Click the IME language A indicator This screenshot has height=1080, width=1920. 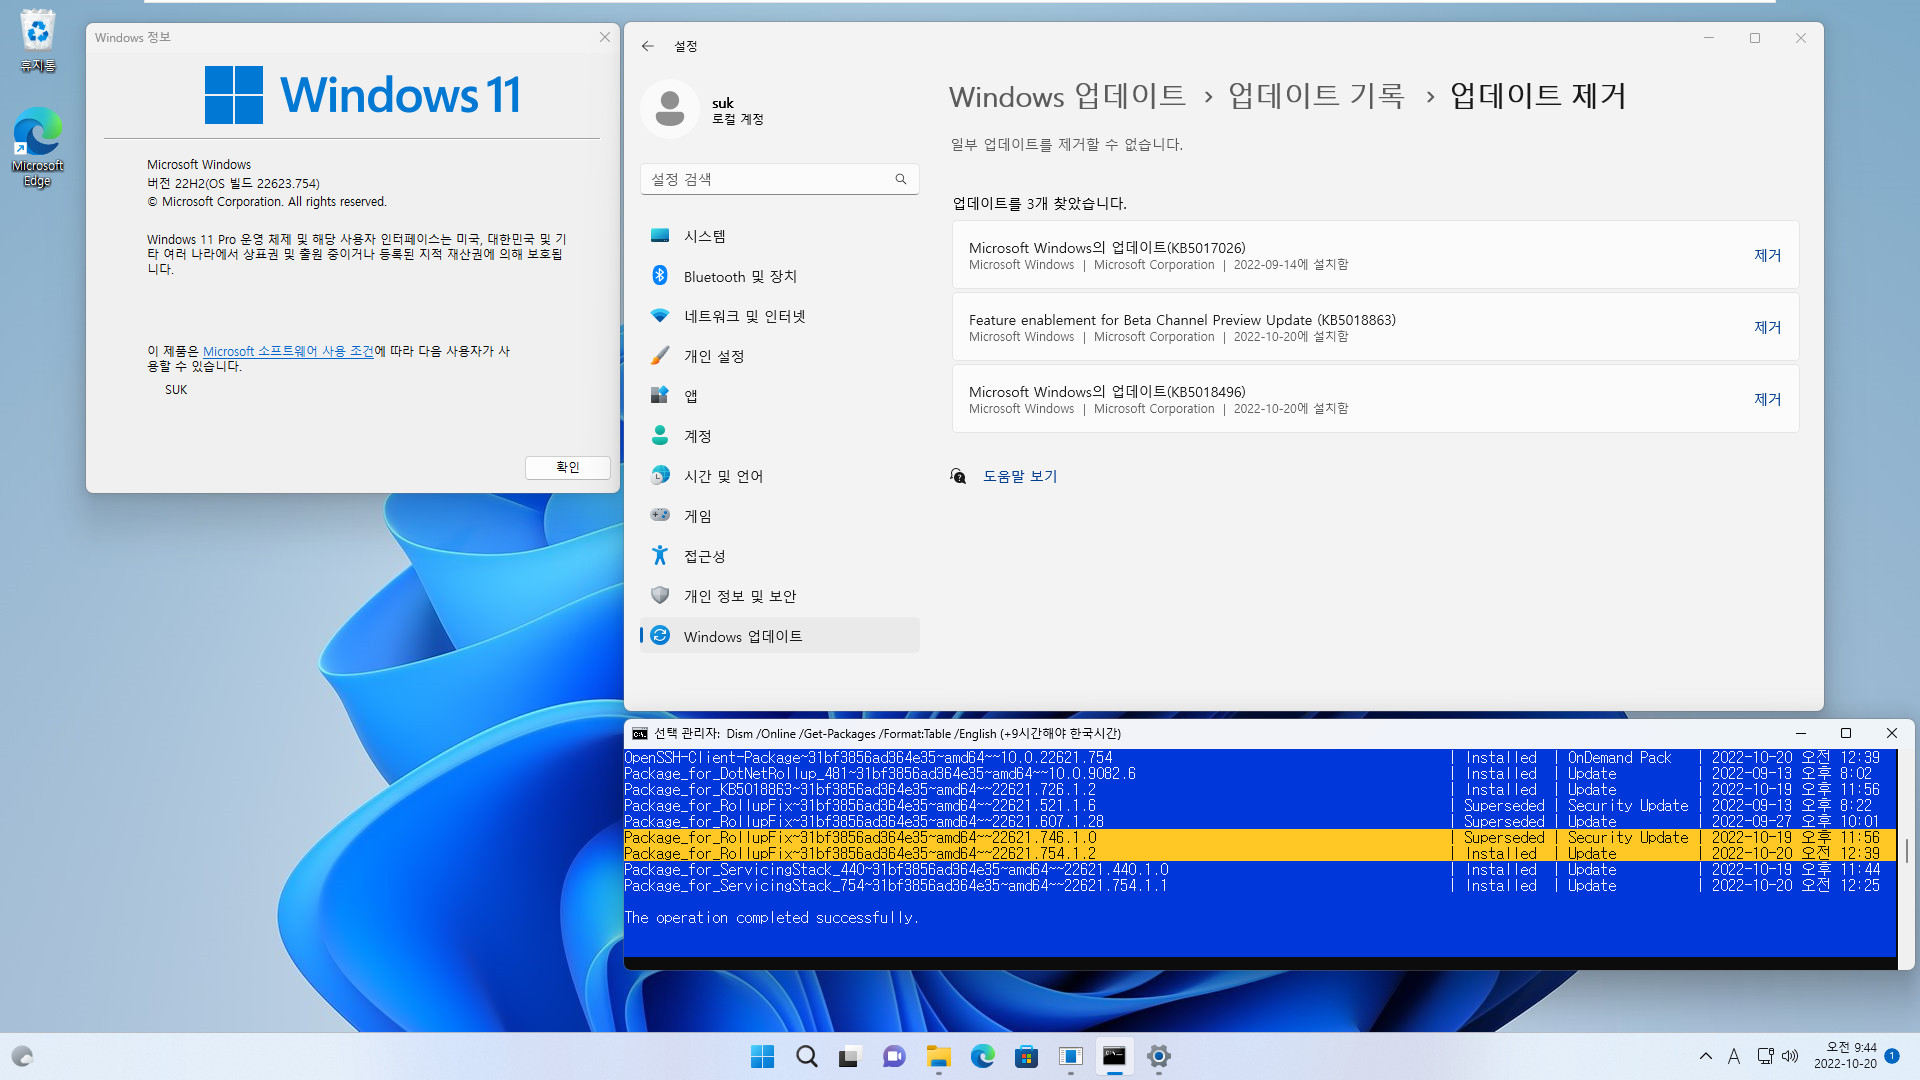[x=1733, y=1056]
